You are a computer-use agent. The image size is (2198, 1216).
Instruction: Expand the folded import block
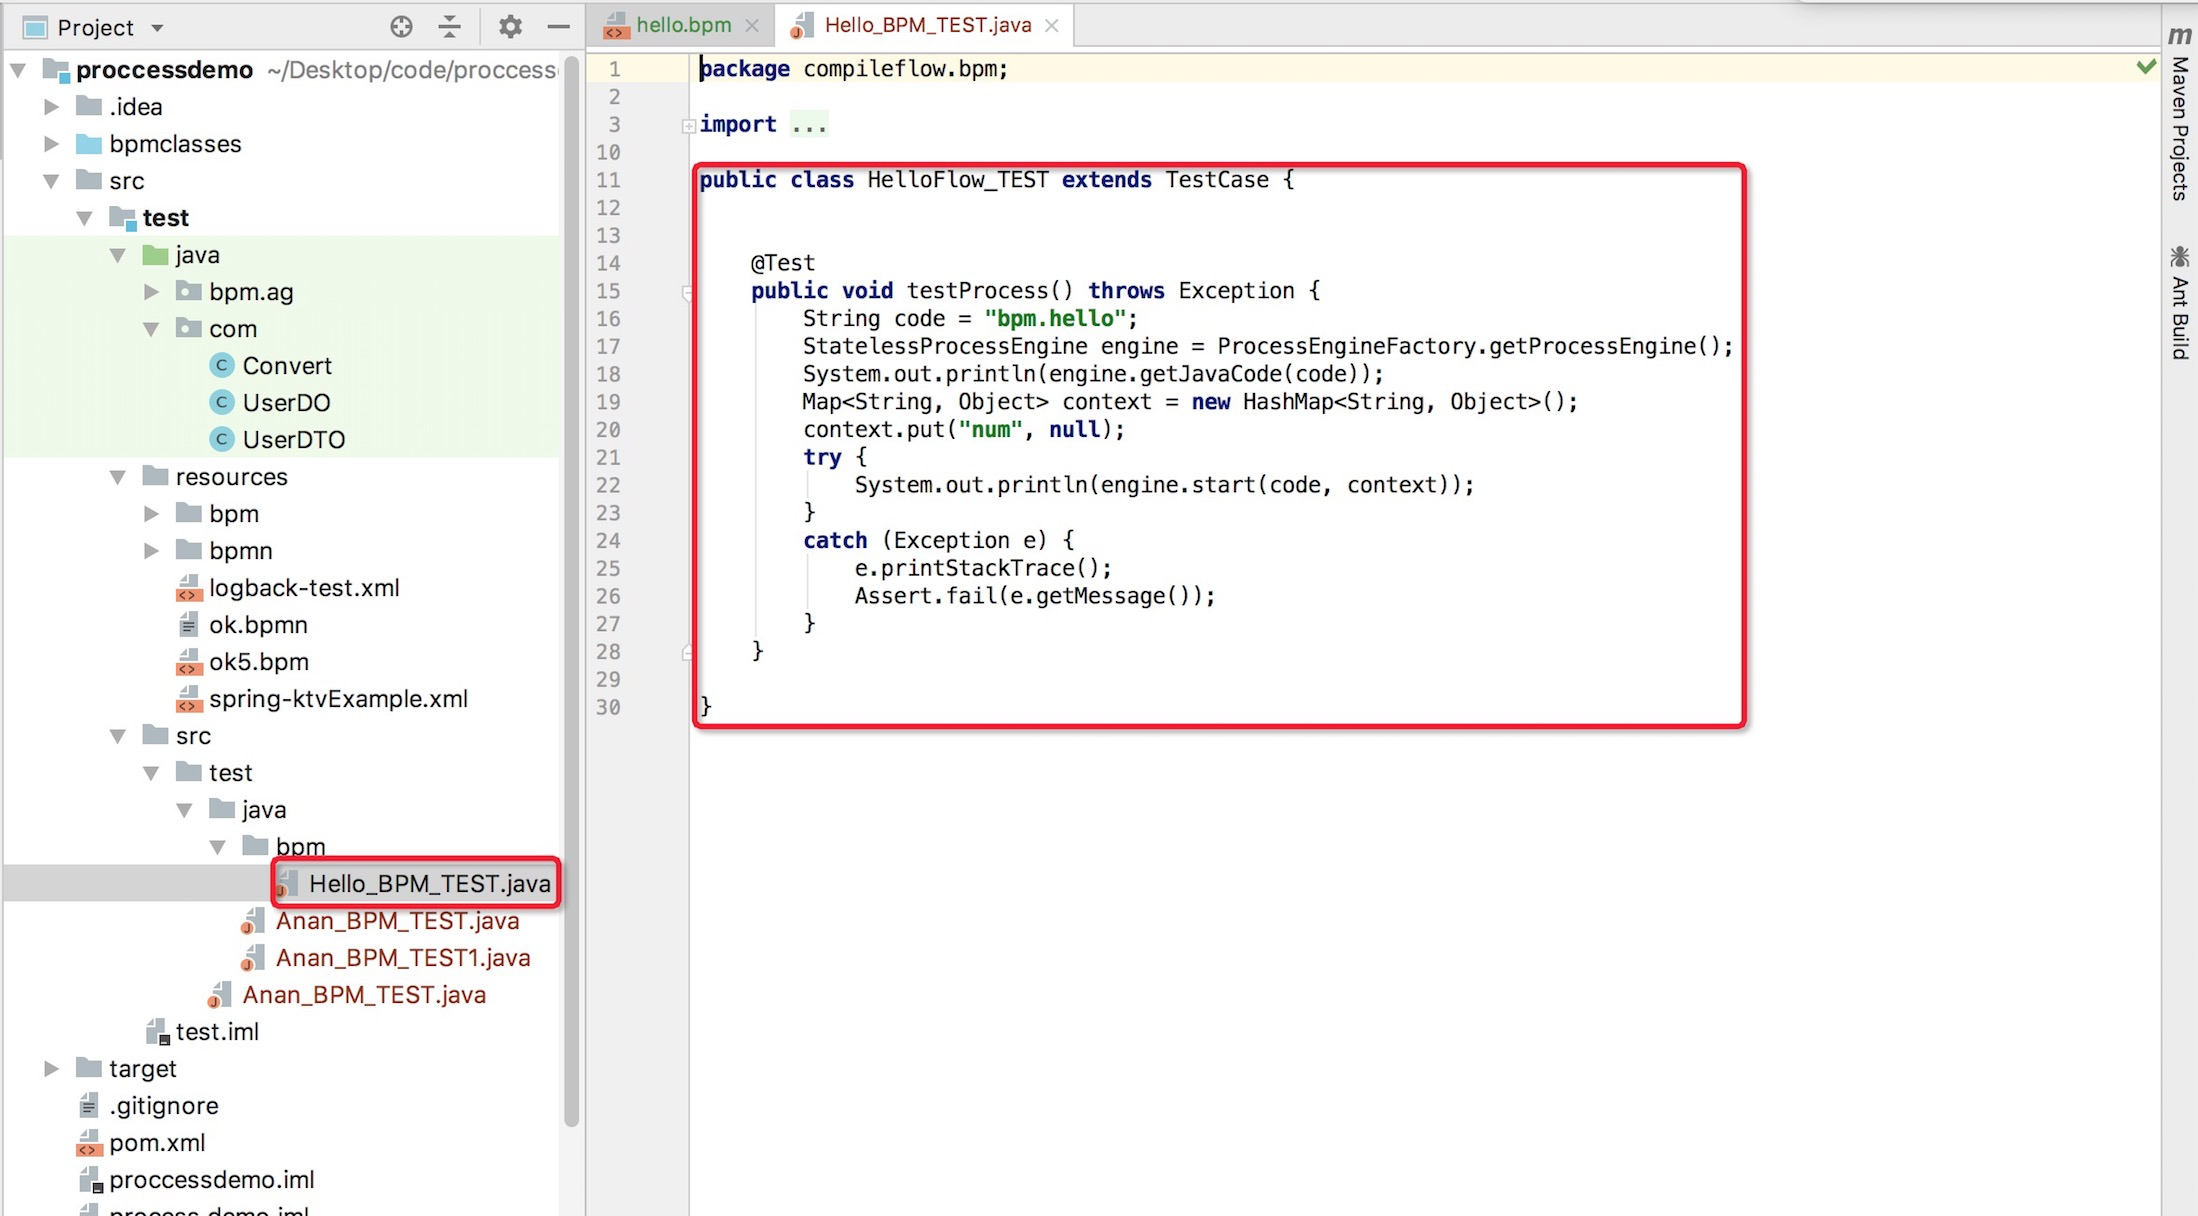click(689, 125)
